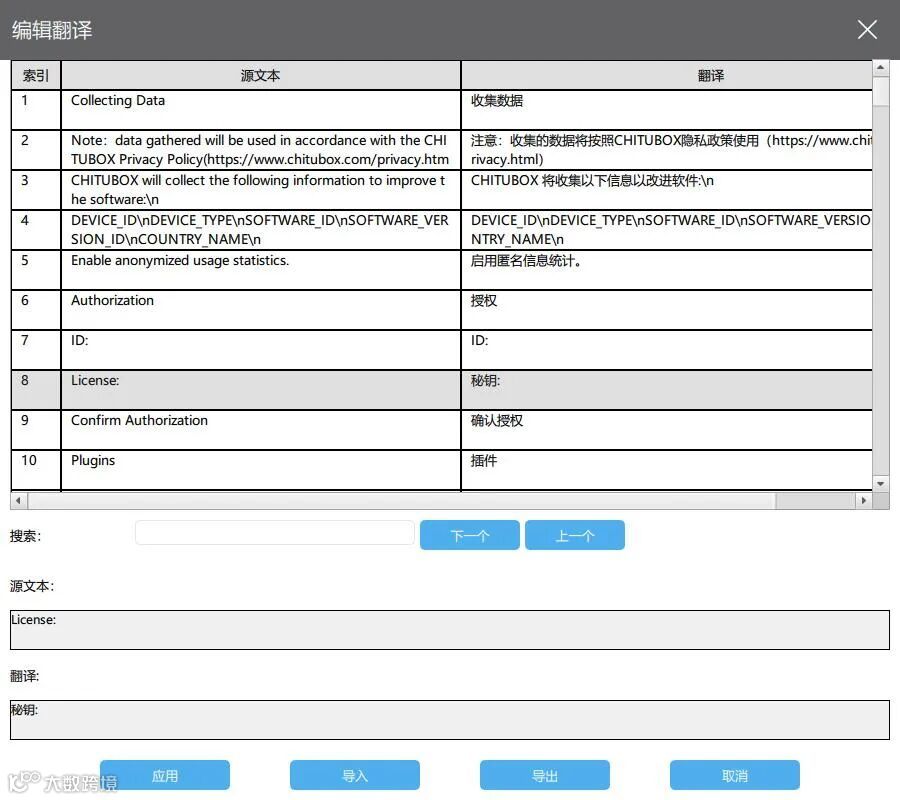Image resolution: width=900 pixels, height=800 pixels.
Task: Click the 翻译 edit box containing 秘钥:
Action: tap(450, 720)
